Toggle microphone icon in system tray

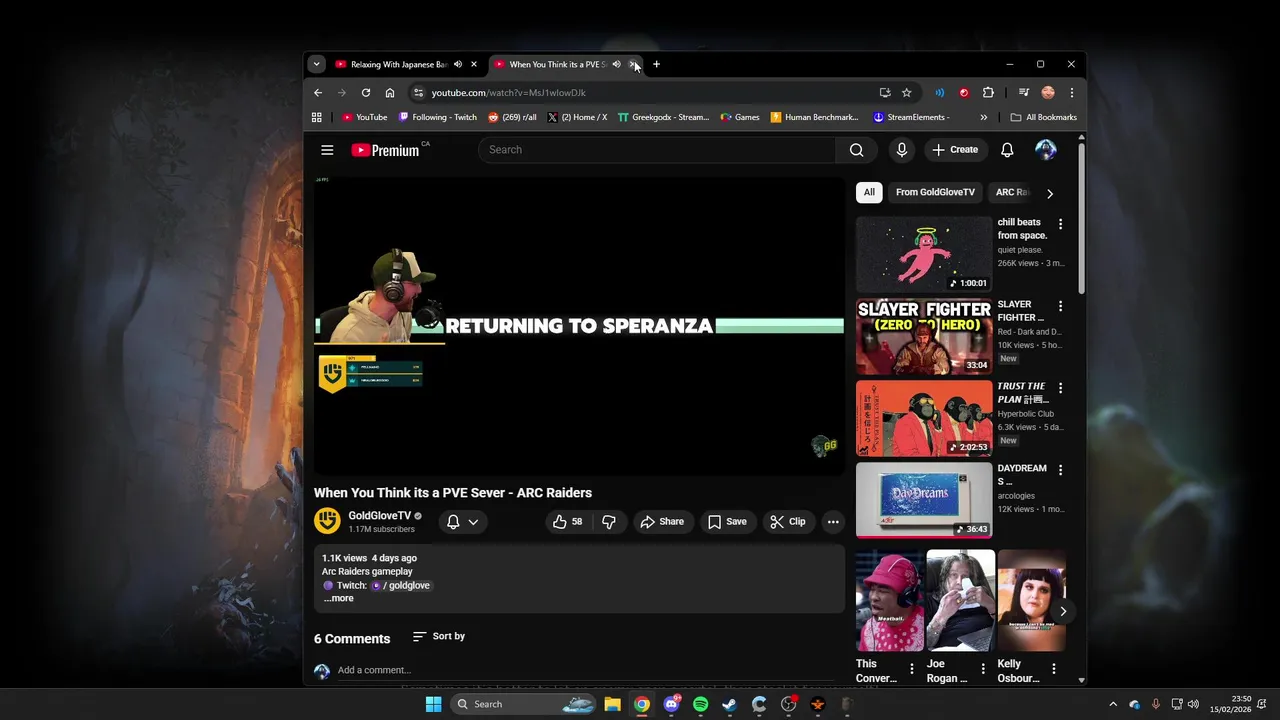(1156, 704)
